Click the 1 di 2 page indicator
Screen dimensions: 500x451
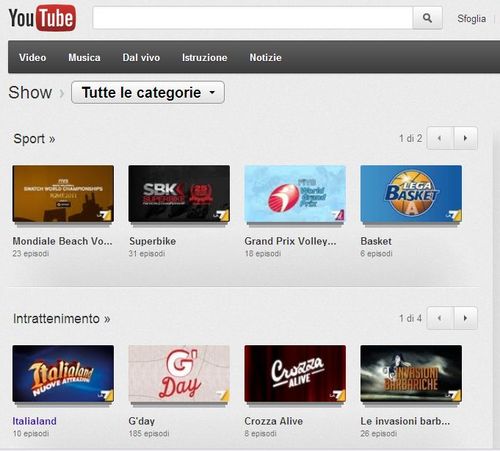(411, 138)
